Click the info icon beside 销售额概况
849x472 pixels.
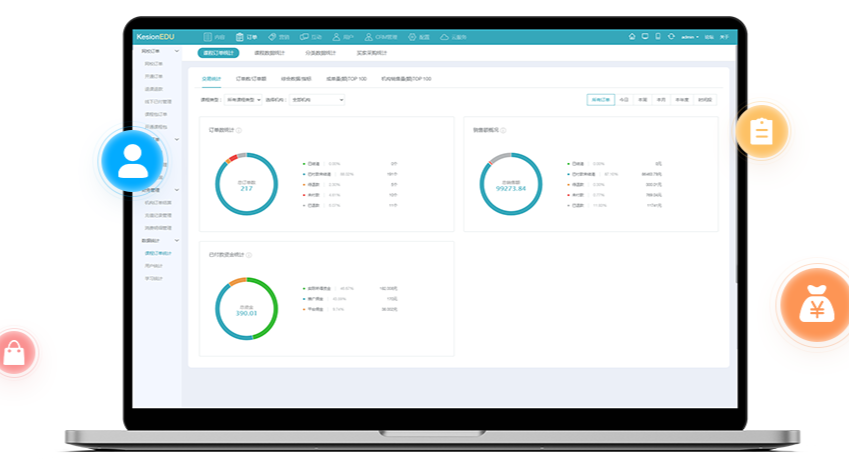503,130
